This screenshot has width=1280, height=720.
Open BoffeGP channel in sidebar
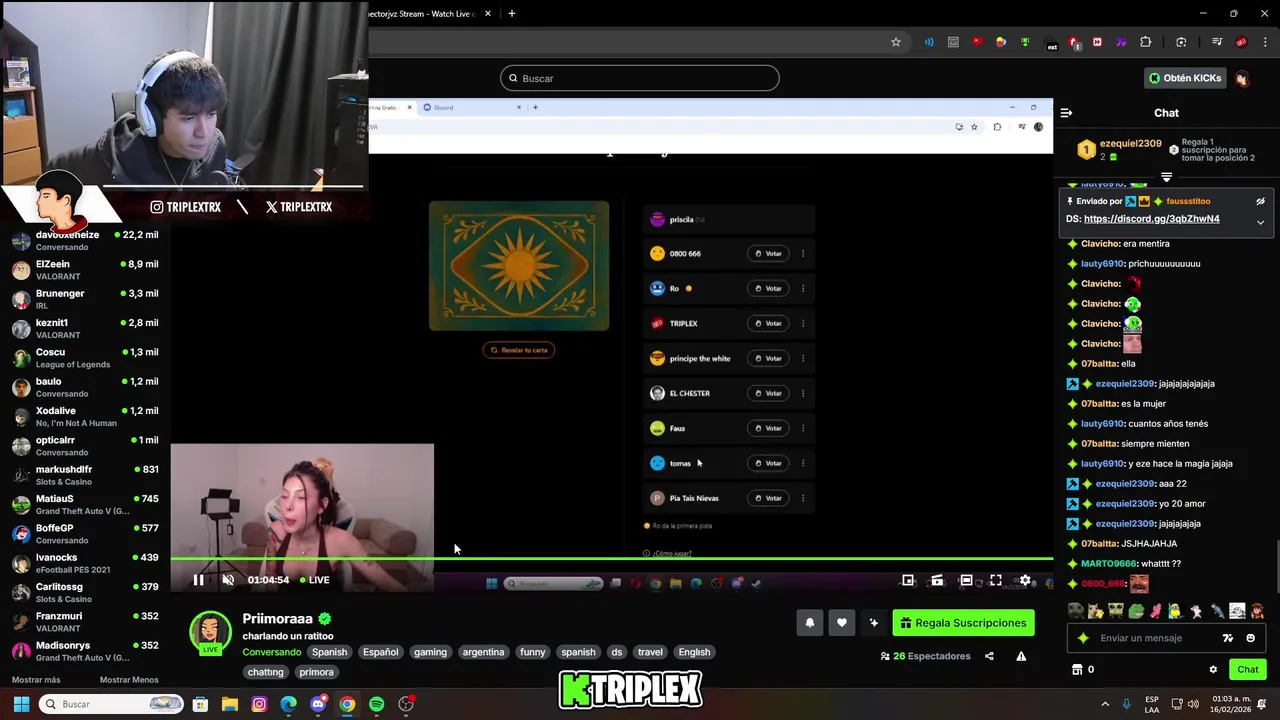(85, 533)
